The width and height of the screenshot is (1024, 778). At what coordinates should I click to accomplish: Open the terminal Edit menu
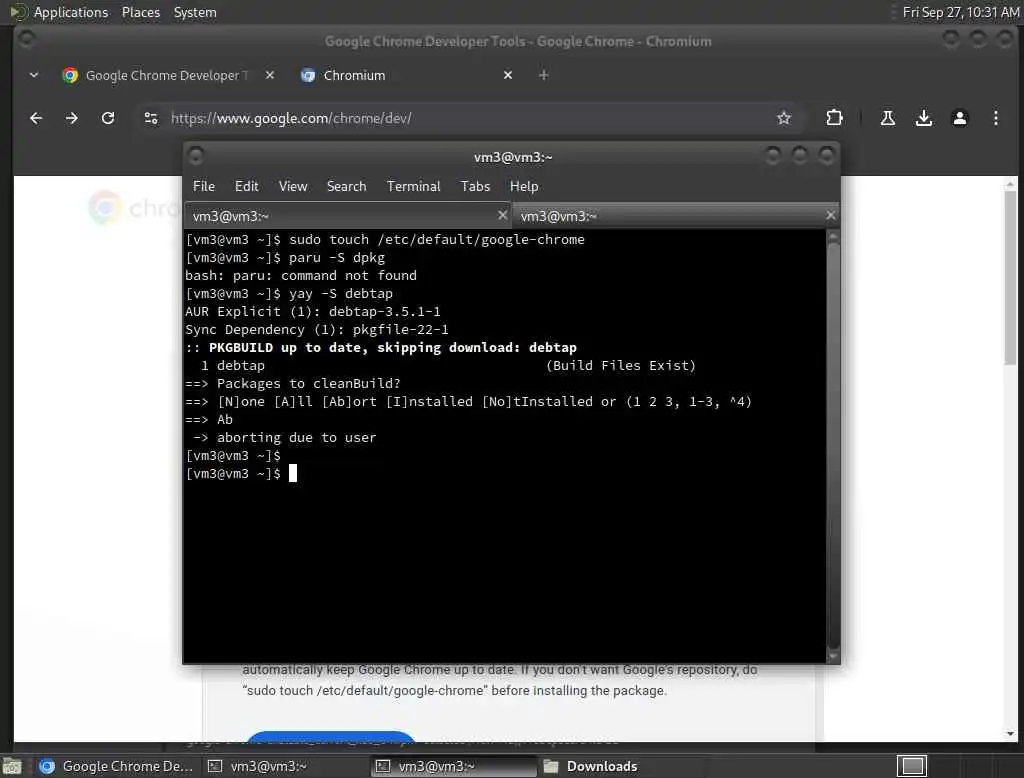click(x=246, y=186)
